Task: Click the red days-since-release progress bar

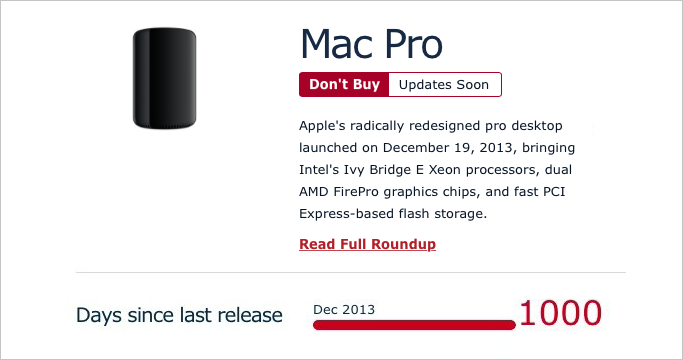Action: pos(414,325)
